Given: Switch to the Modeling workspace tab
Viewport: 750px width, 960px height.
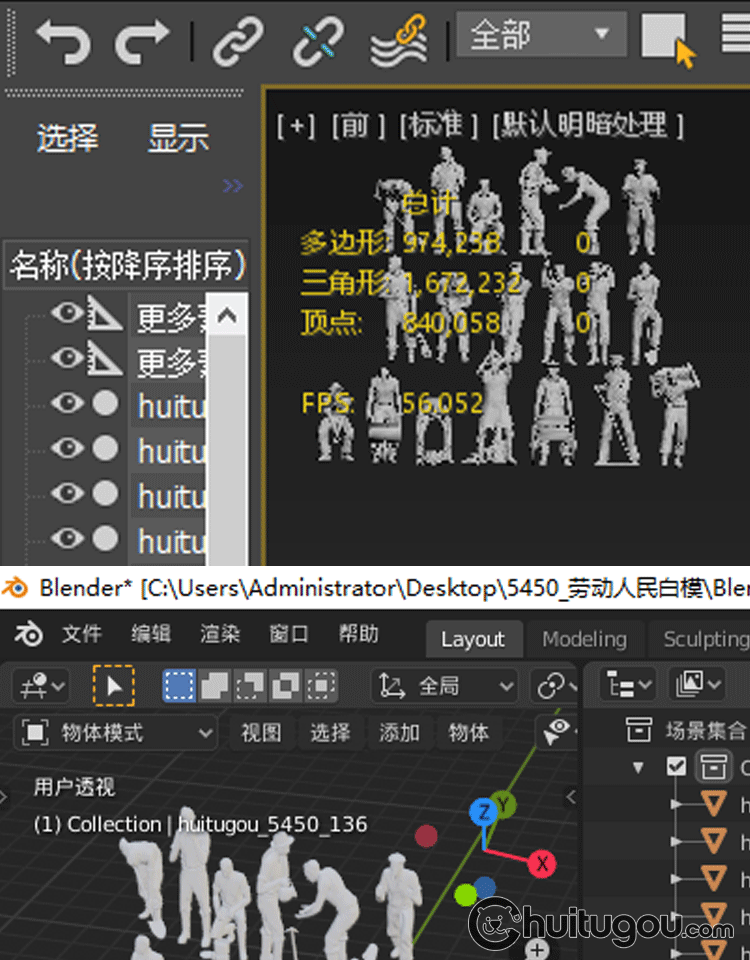Looking at the screenshot, I should coord(585,639).
